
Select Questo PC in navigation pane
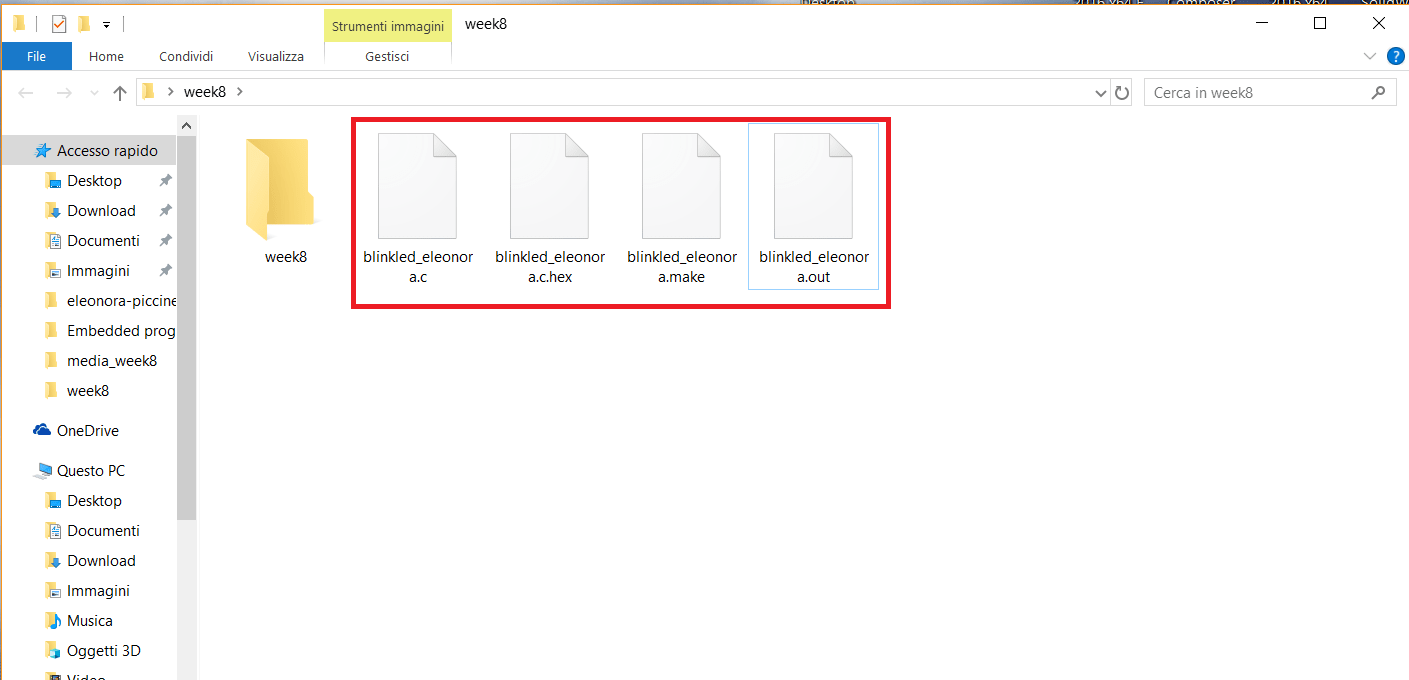coord(91,471)
